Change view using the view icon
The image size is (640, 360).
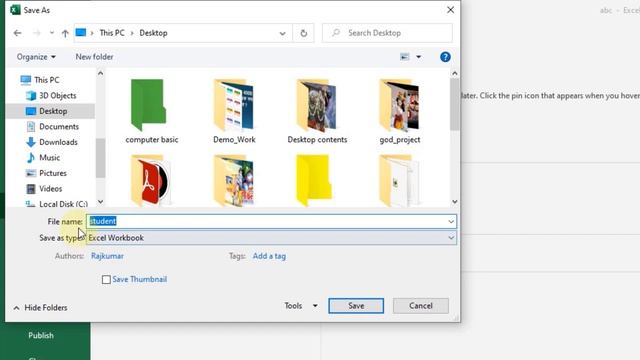click(x=404, y=57)
